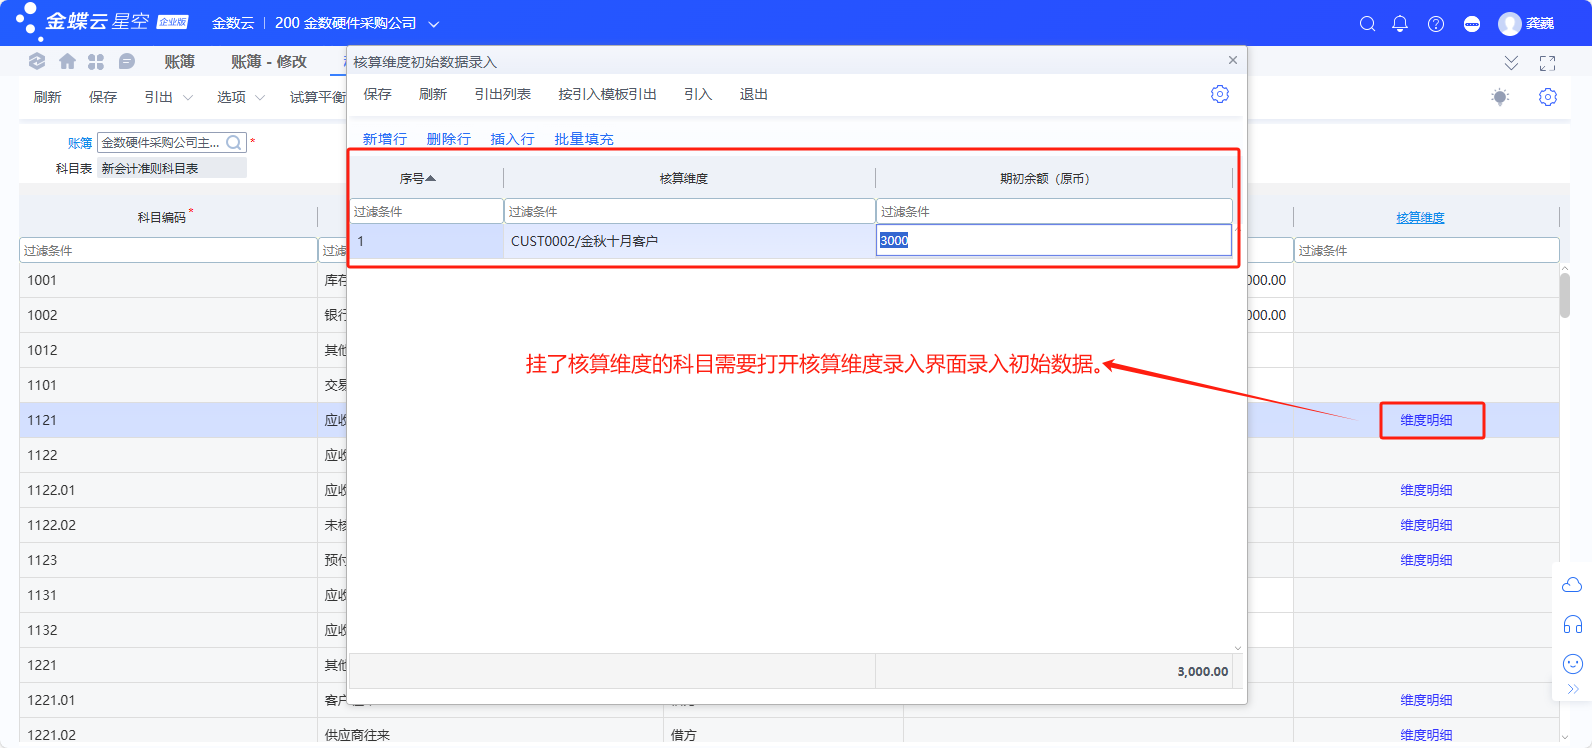Click the main table 核算维度 filter field
This screenshot has width=1592, height=748.
point(1427,250)
